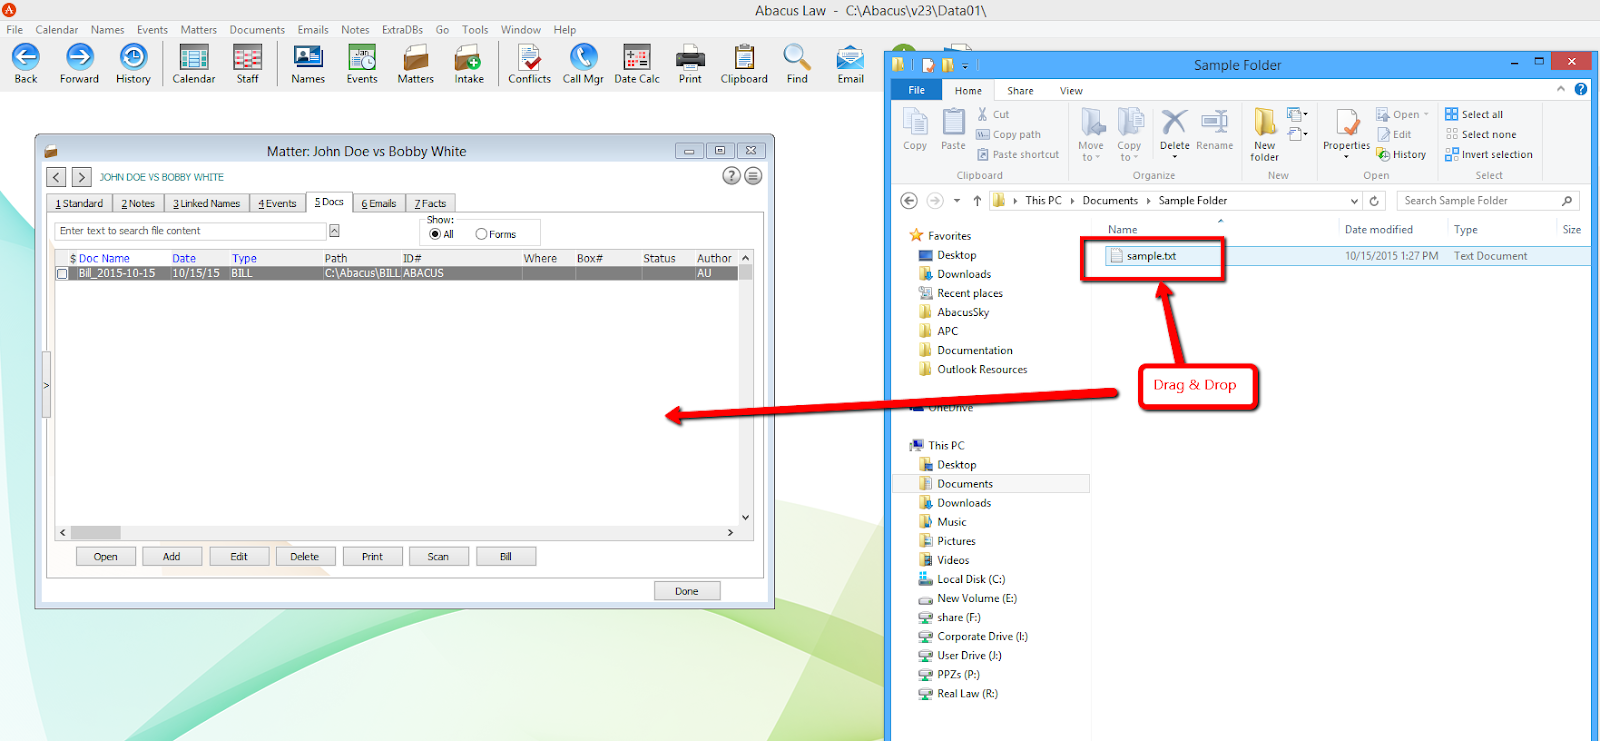Open the recent locations dropdown arrow

tap(957, 201)
